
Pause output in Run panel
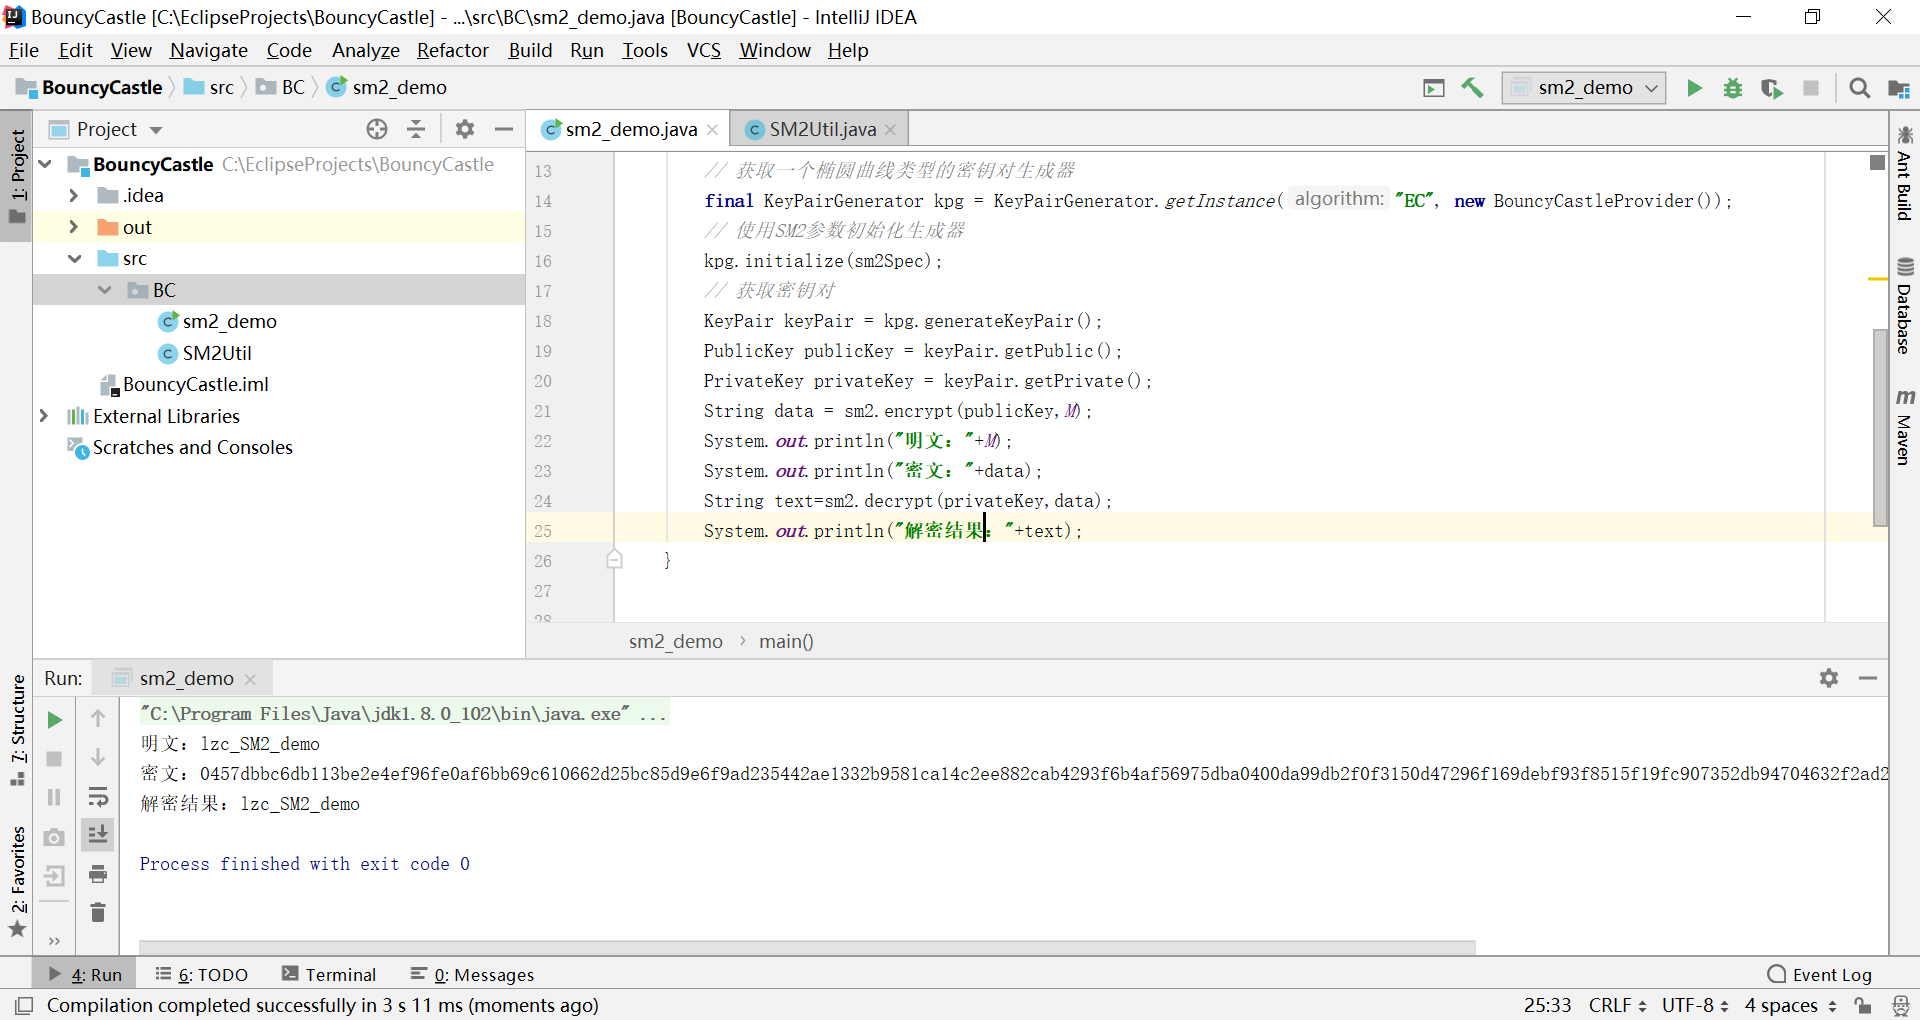tap(55, 797)
